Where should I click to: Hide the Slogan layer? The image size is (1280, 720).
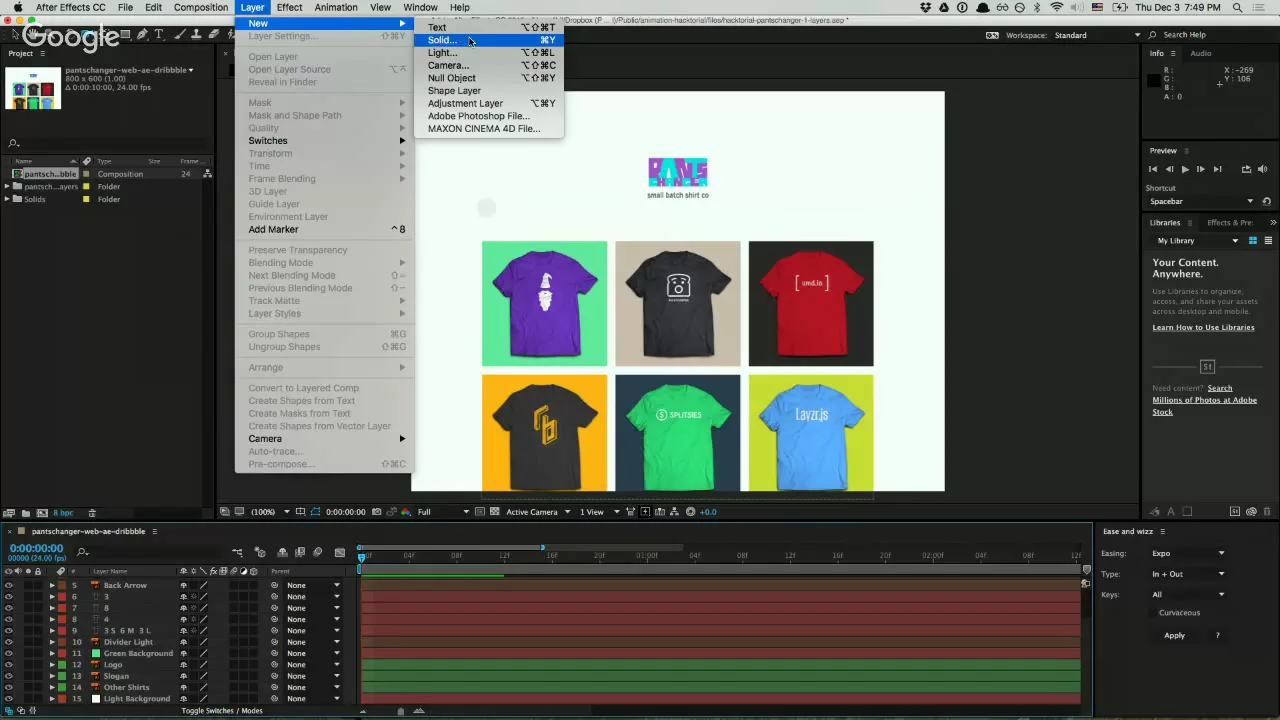(x=9, y=677)
